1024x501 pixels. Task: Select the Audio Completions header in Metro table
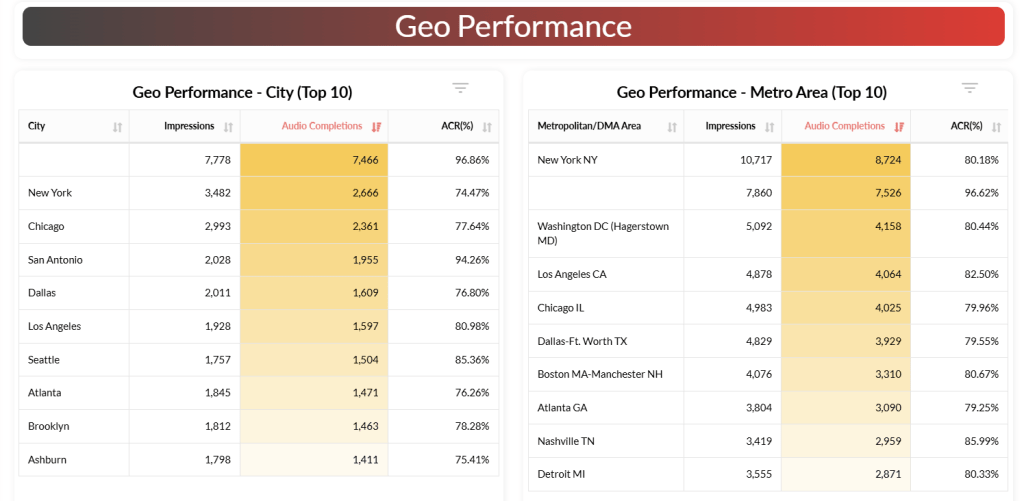[x=844, y=126]
